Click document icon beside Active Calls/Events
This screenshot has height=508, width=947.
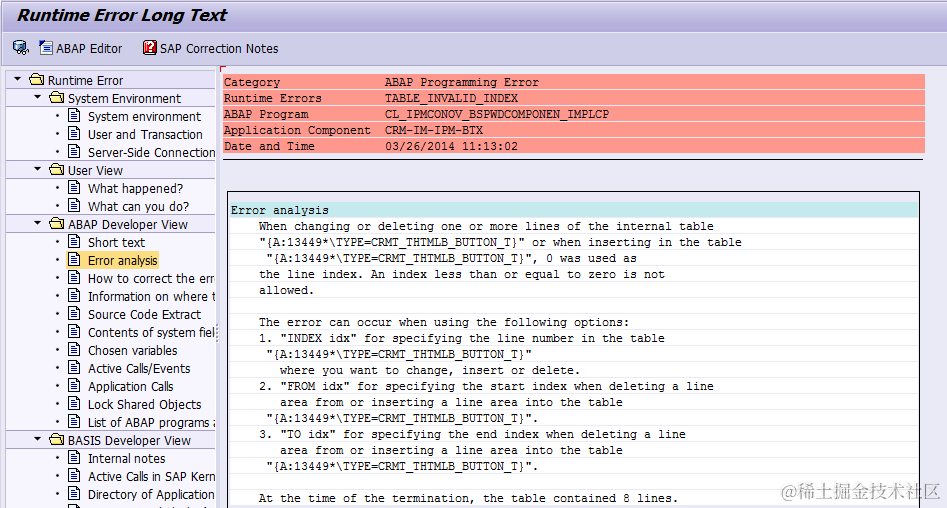tap(74, 367)
